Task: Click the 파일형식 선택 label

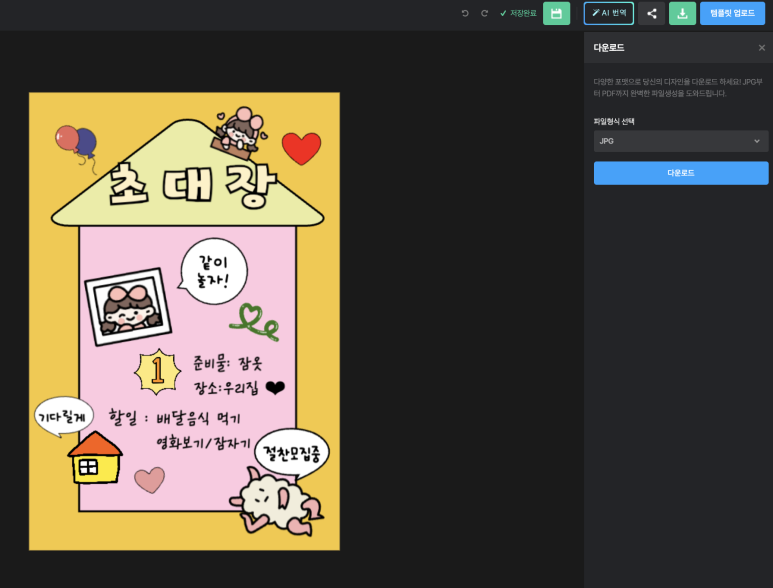Action: 614,121
